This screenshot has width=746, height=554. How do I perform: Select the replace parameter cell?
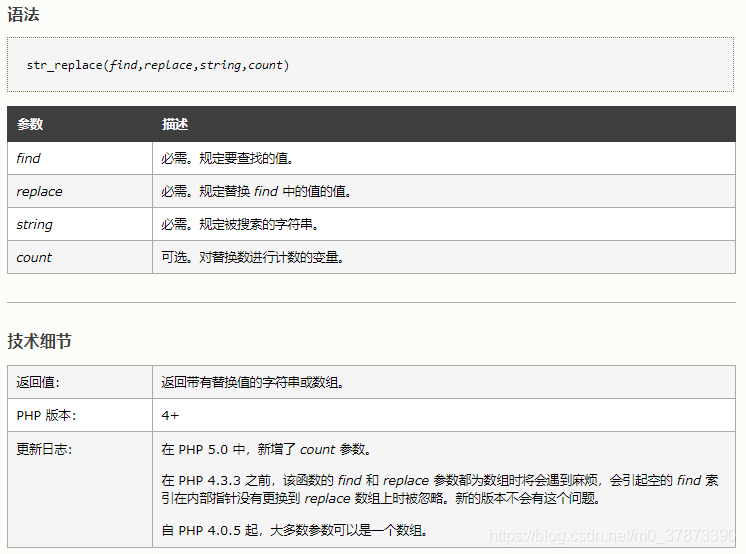[x=80, y=191]
